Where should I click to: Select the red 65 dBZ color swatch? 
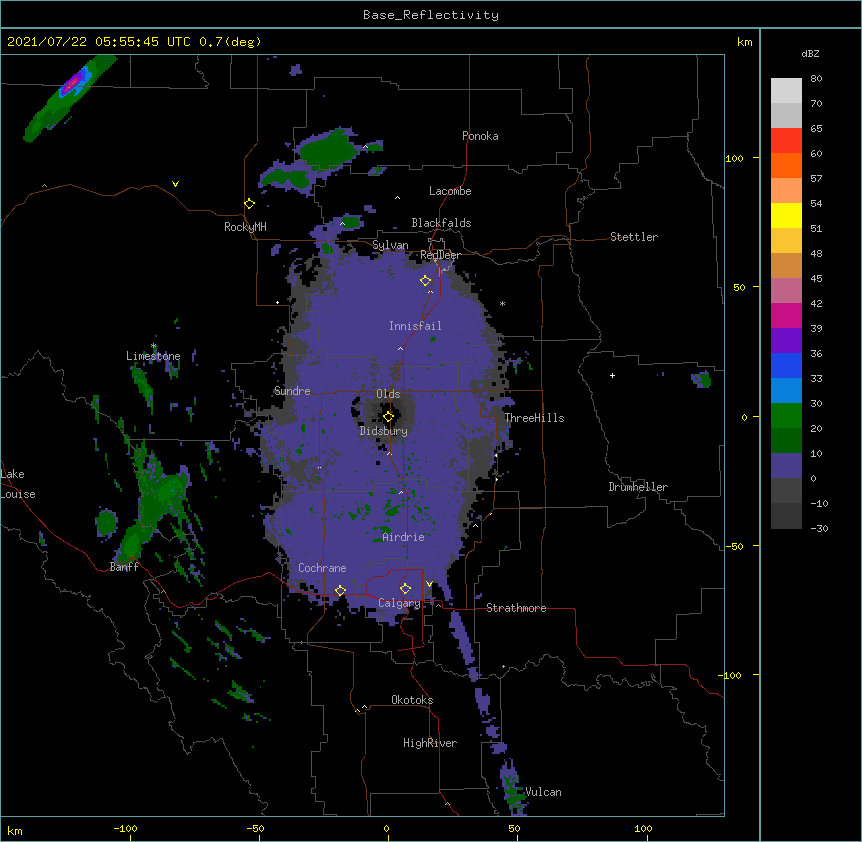(786, 140)
